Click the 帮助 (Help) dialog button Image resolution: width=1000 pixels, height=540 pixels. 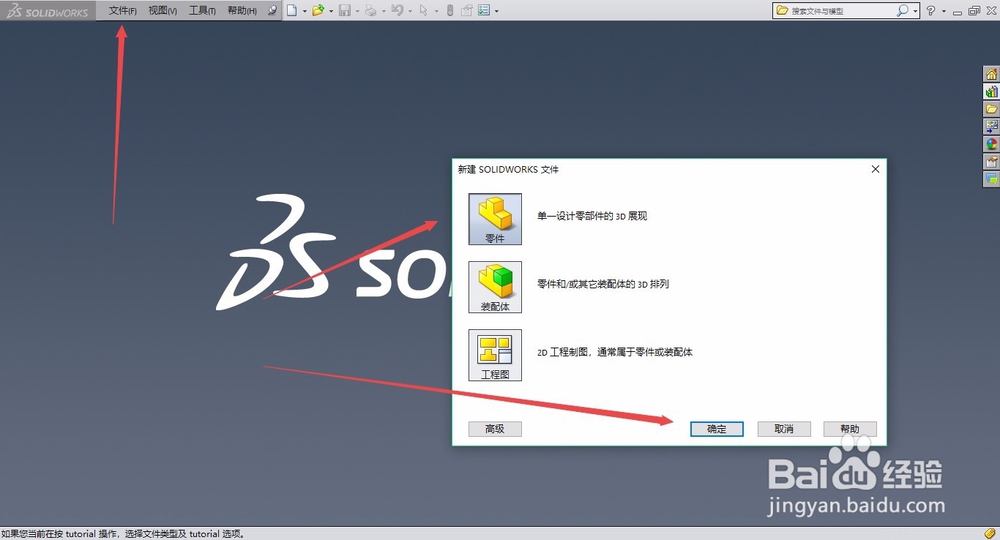click(849, 429)
